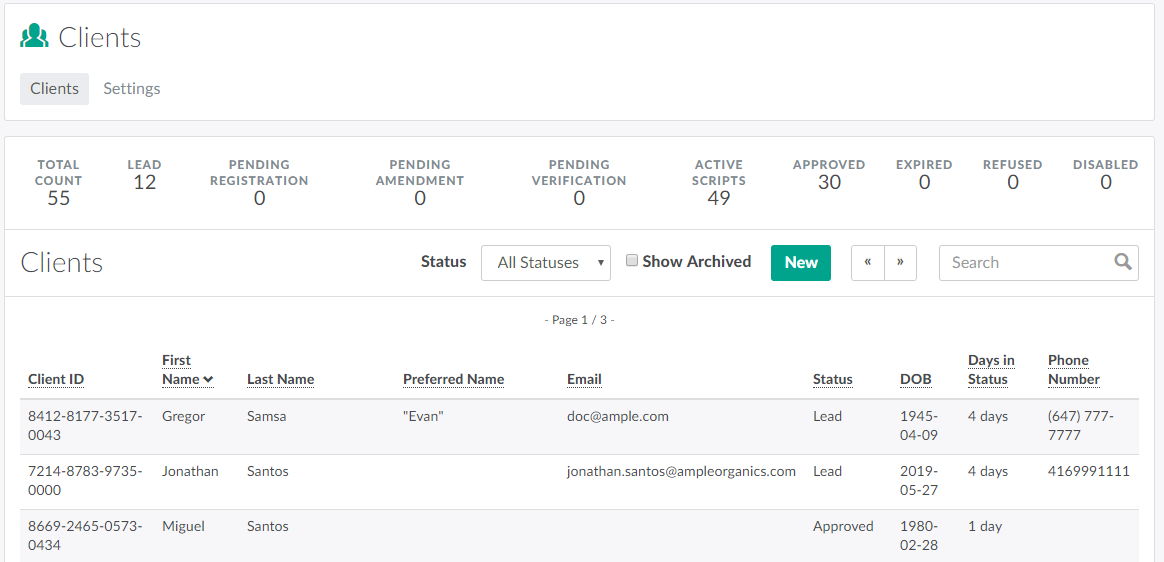This screenshot has width=1164, height=562.
Task: Go to previous page with « arrow
Action: pos(867,262)
